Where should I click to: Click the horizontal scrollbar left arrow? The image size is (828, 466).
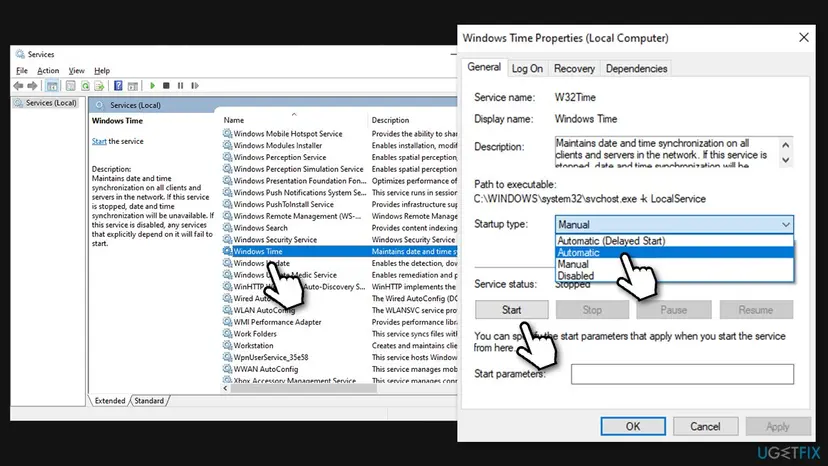tap(225, 388)
